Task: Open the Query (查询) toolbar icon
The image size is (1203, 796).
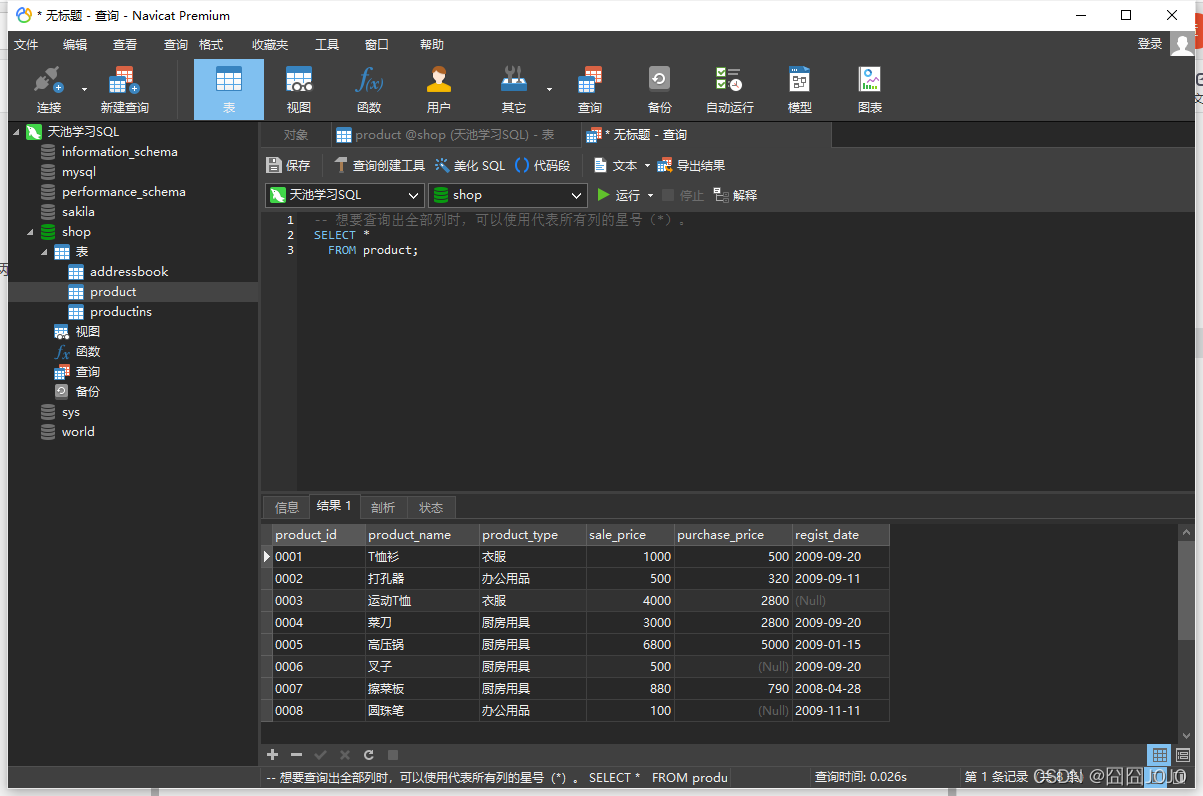Action: point(590,90)
